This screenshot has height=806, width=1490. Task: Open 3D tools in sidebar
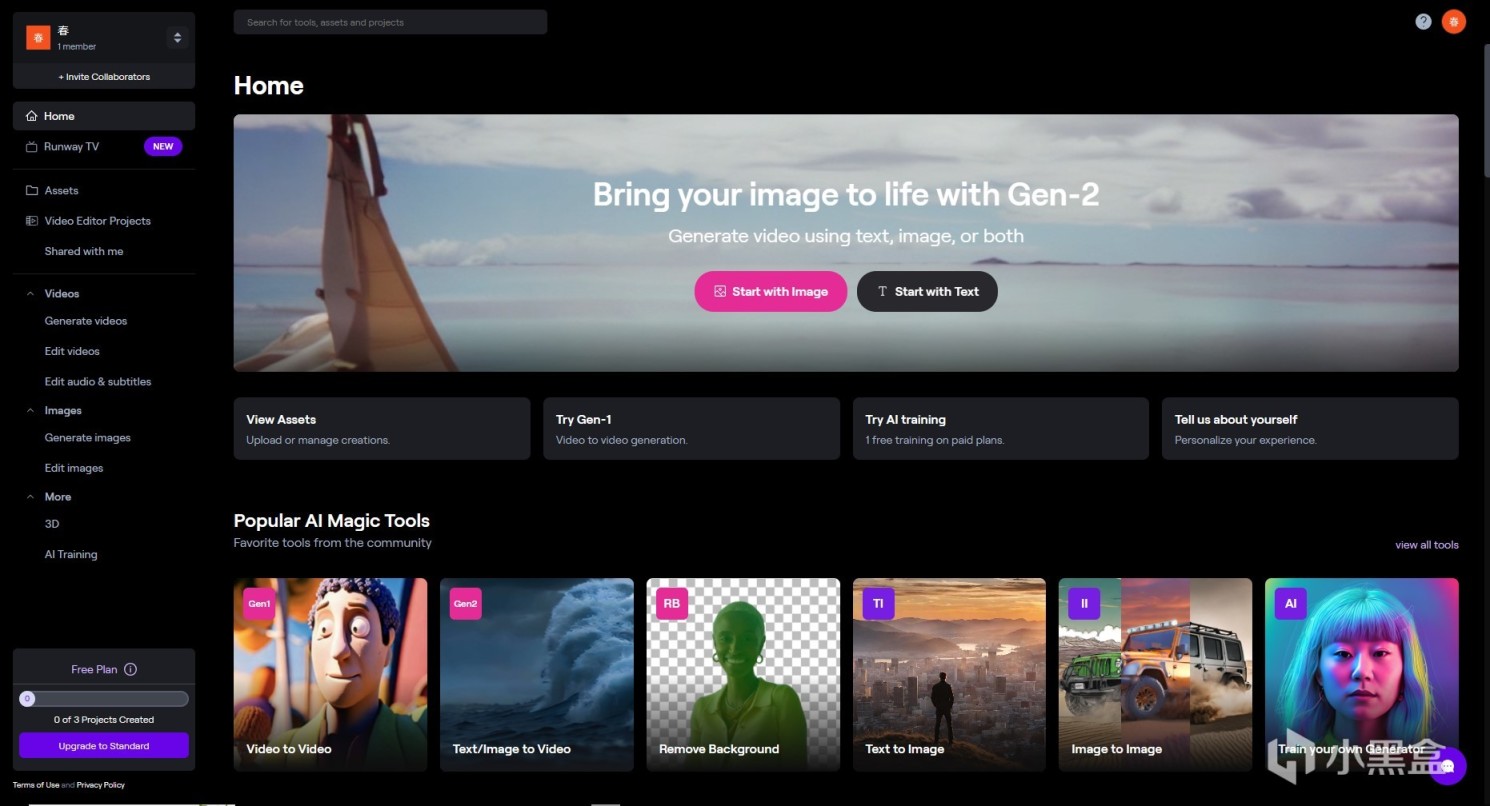point(52,524)
